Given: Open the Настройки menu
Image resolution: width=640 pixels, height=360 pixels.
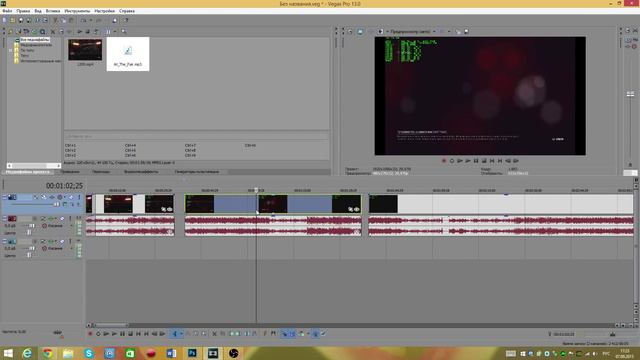Looking at the screenshot, I should click(x=104, y=11).
